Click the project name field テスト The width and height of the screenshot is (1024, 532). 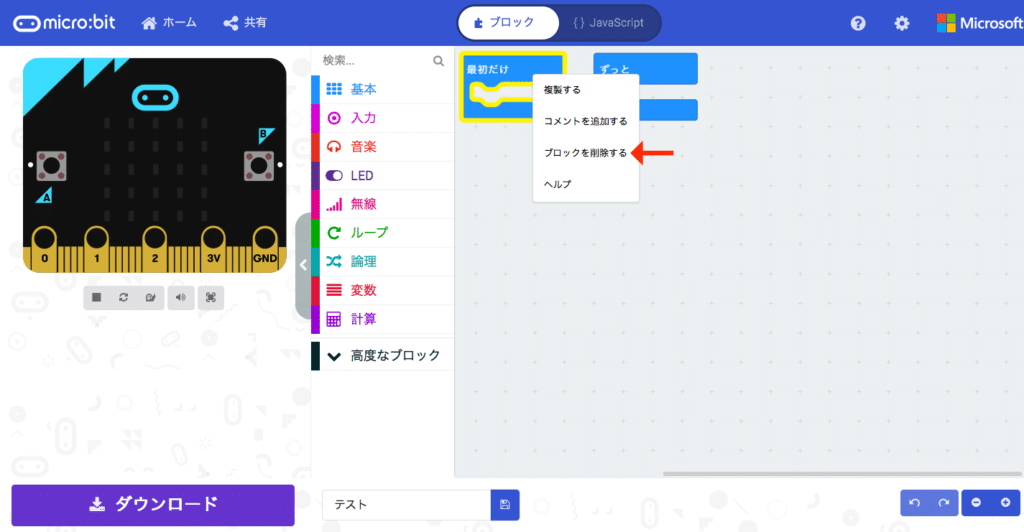coord(406,505)
